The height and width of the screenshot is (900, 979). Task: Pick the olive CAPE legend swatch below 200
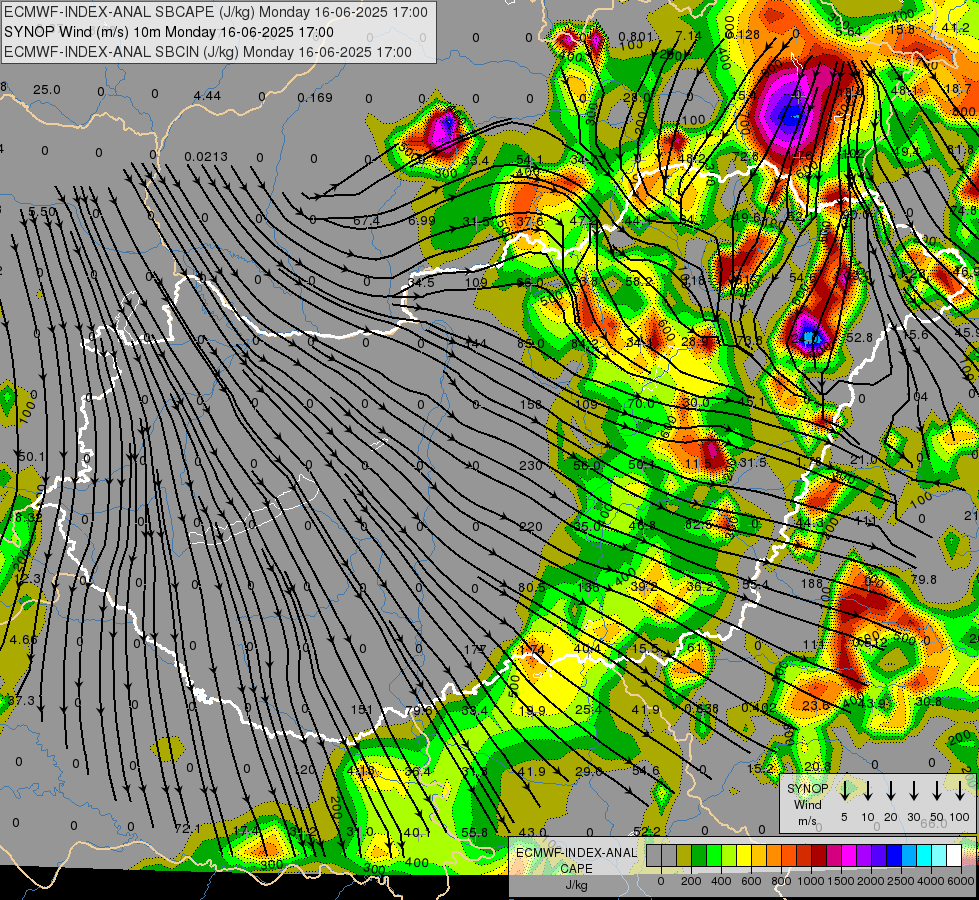tap(683, 856)
